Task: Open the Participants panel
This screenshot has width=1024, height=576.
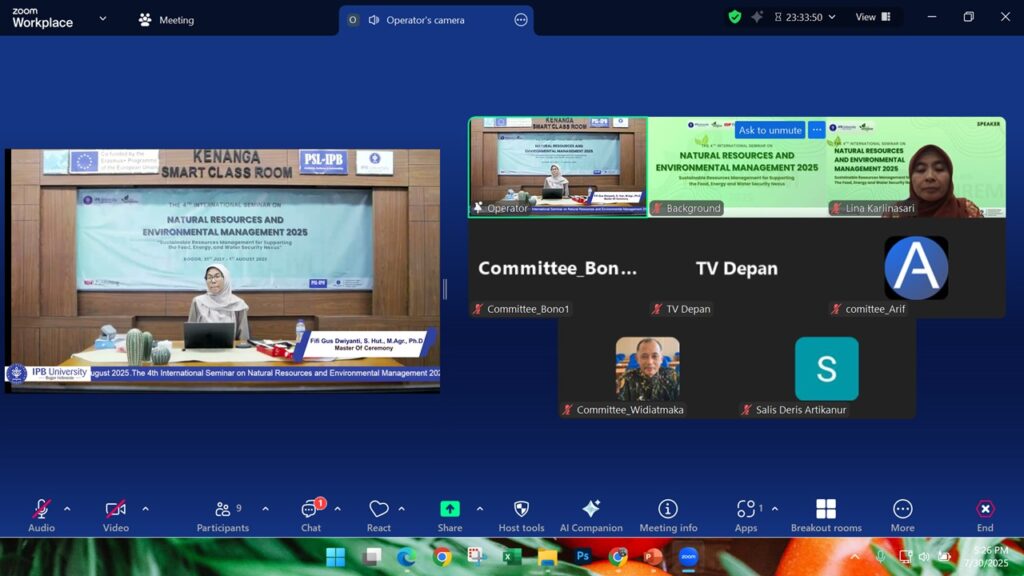Action: 223,514
